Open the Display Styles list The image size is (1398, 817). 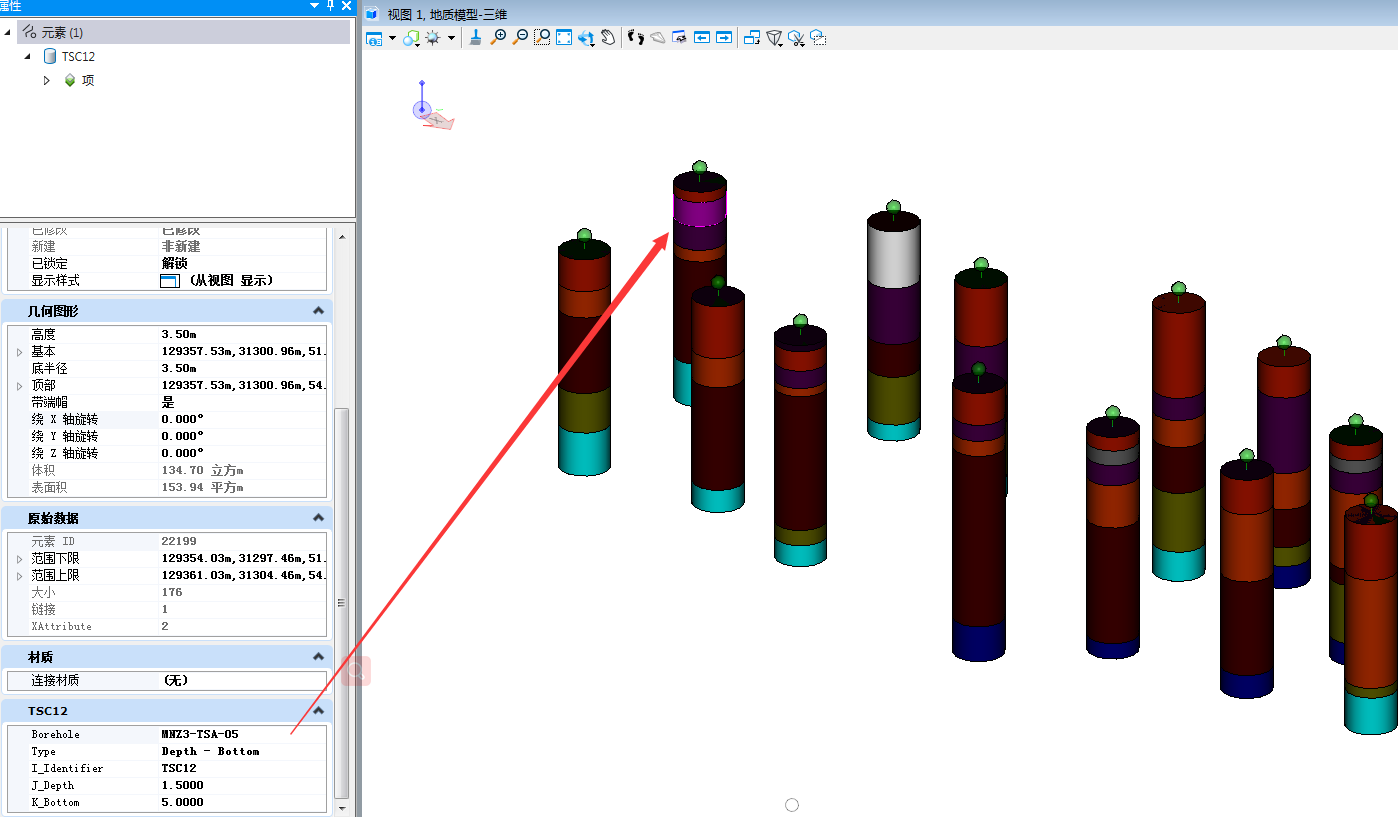pos(411,38)
